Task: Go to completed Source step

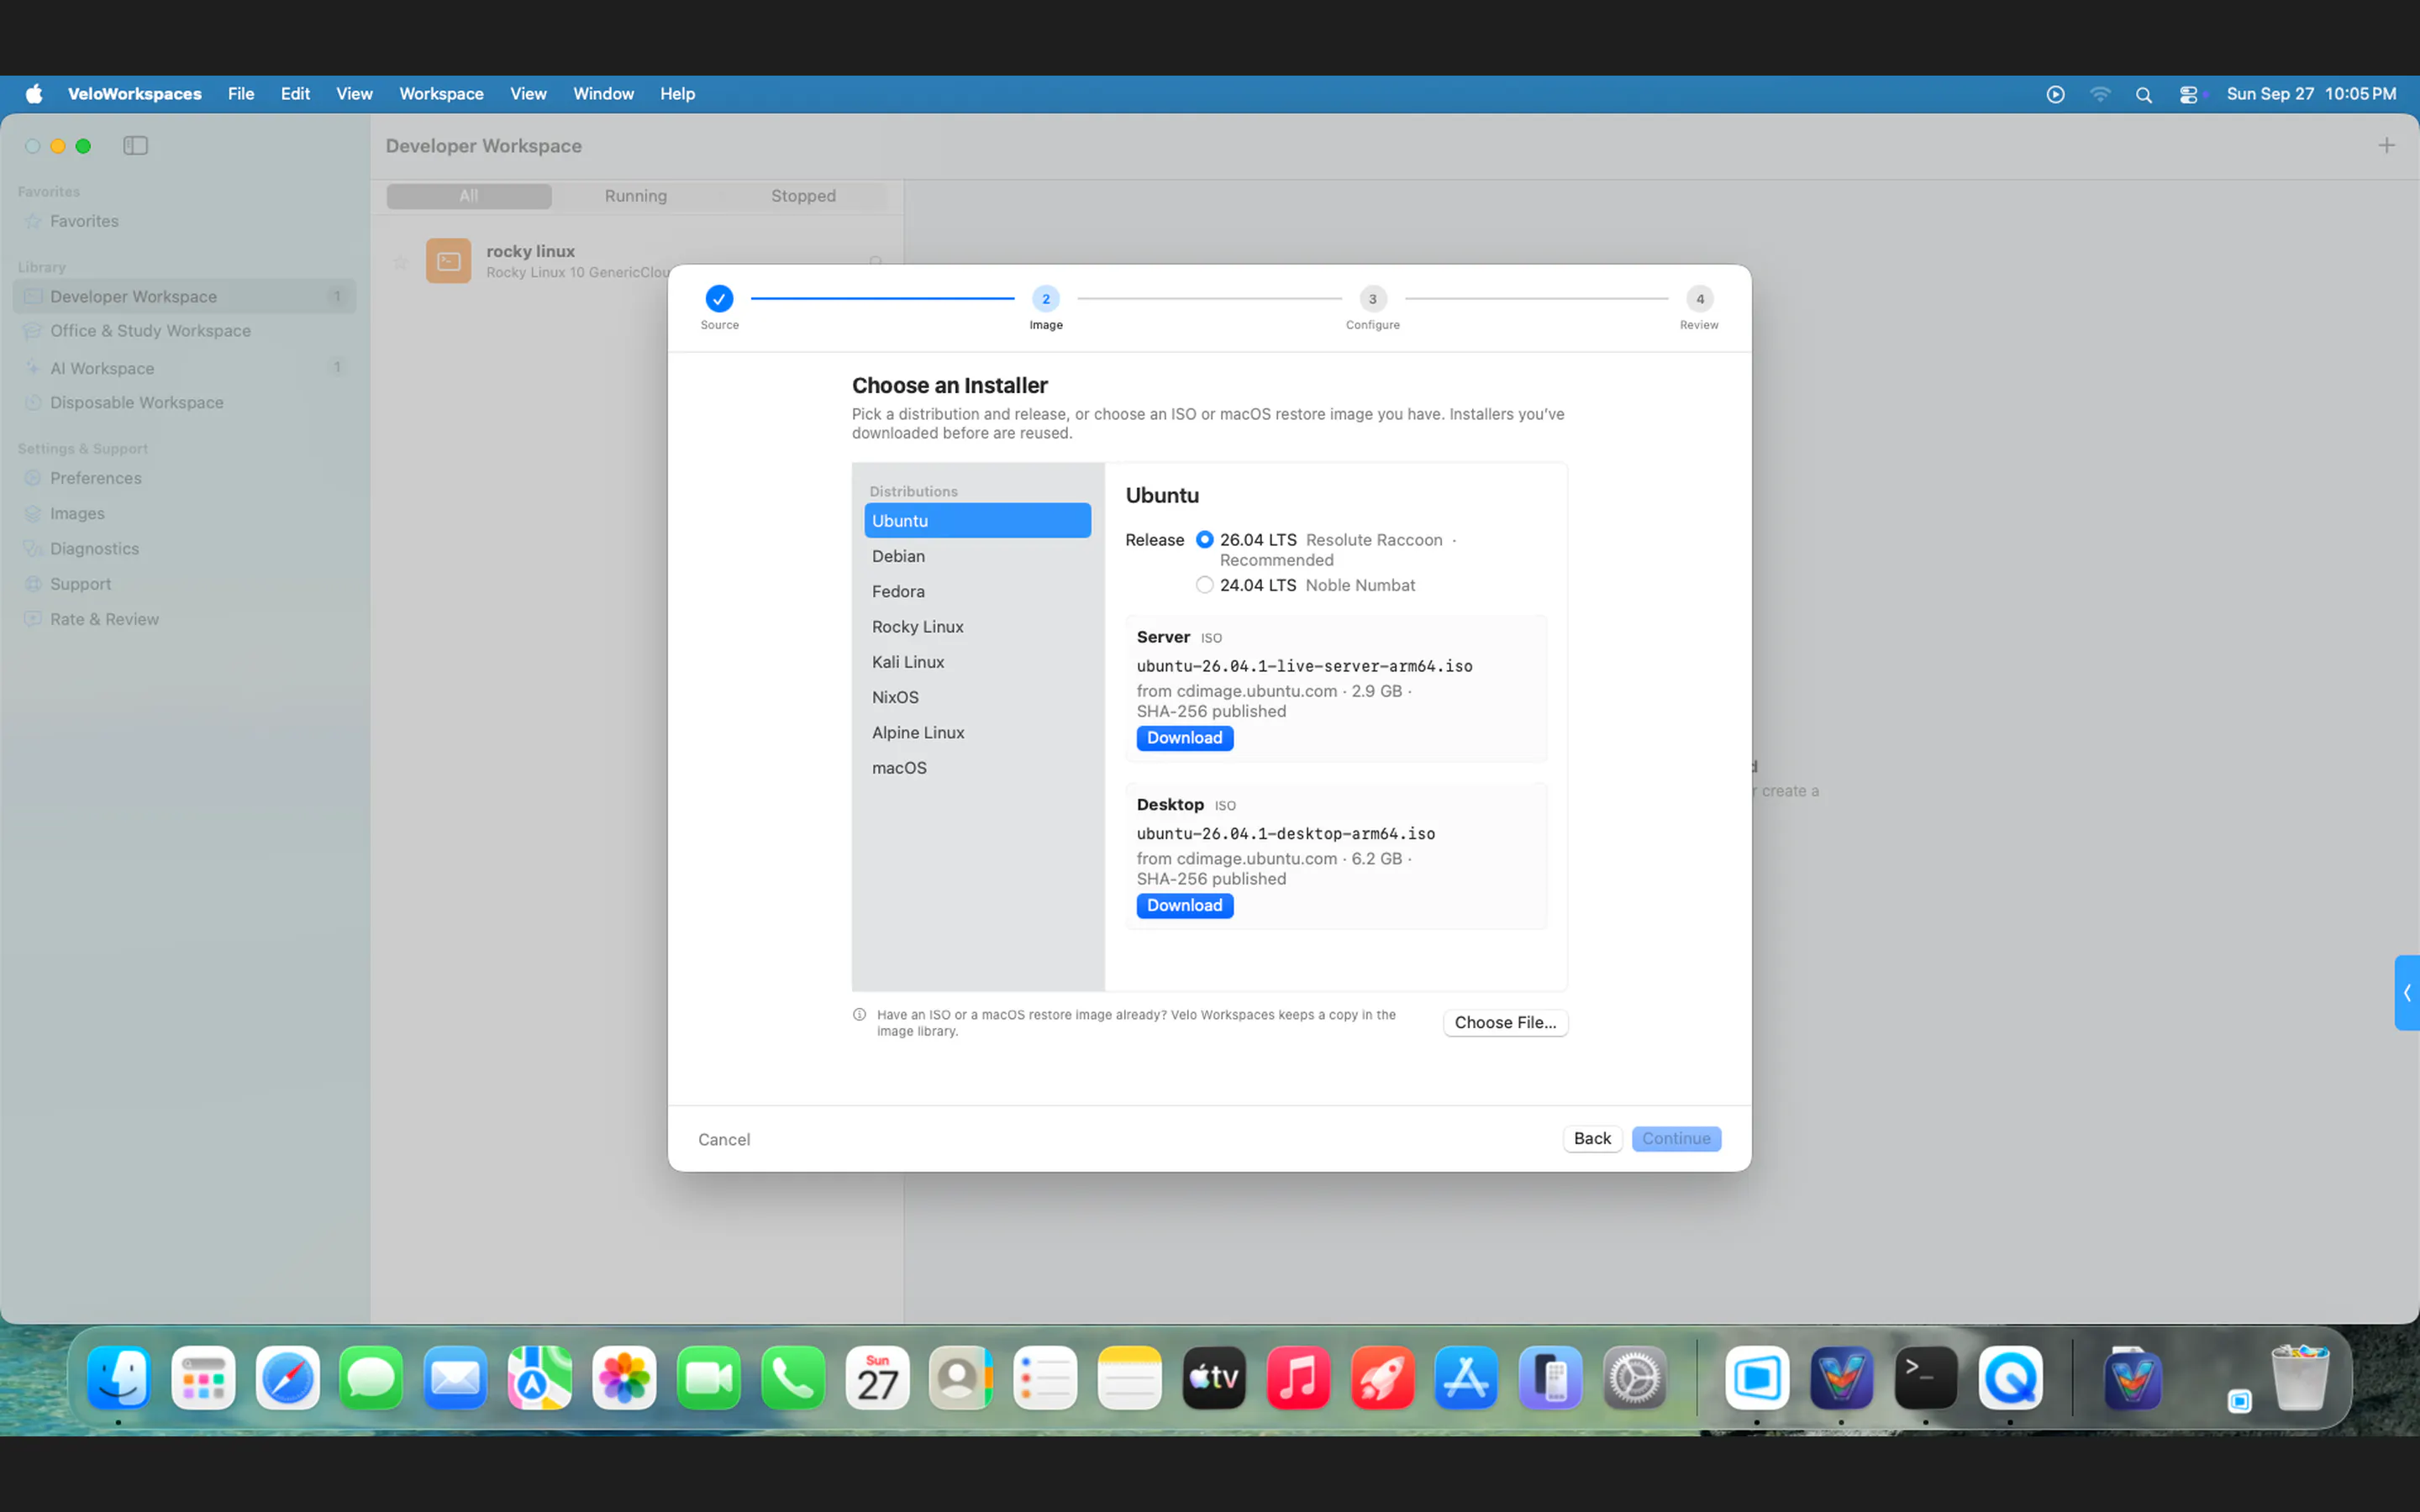Action: [x=719, y=298]
